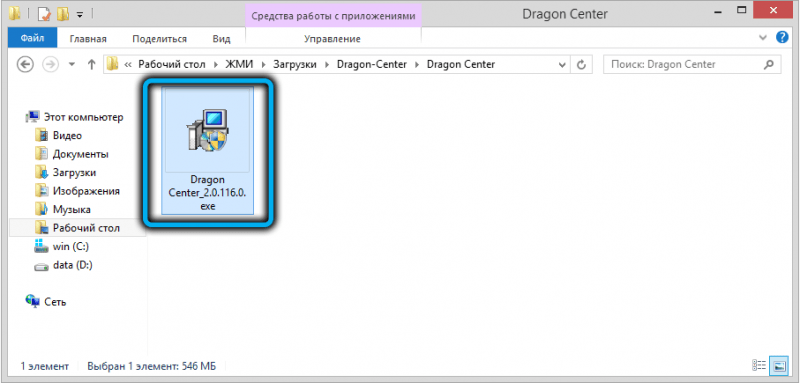The width and height of the screenshot is (800, 383).
Task: Click the 1 элемент status bar text
Action: (x=44, y=366)
